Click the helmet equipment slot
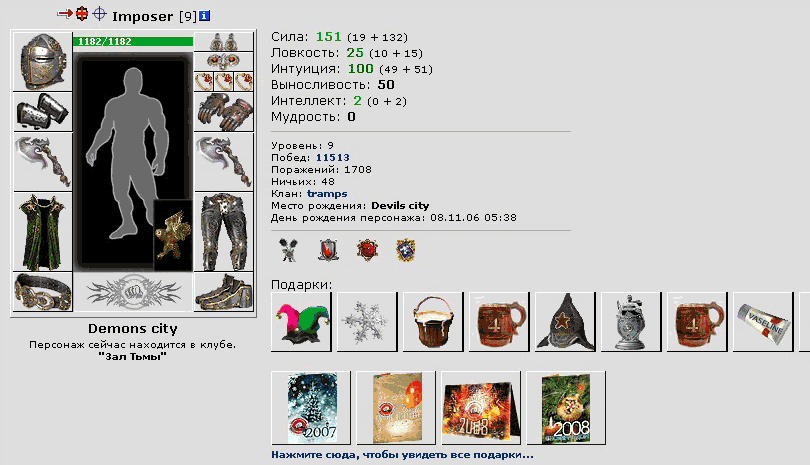Viewport: 810px width, 465px height. [x=42, y=61]
